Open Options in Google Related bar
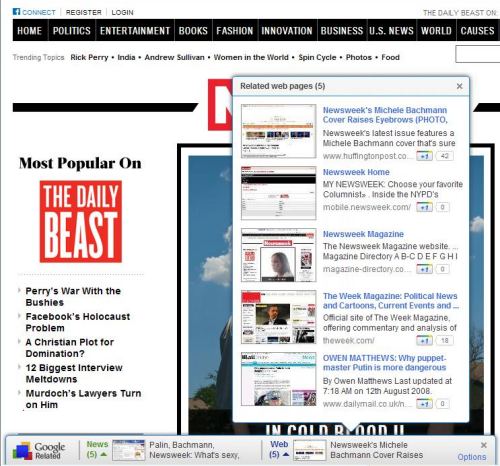This screenshot has width=500, height=466. (471, 457)
